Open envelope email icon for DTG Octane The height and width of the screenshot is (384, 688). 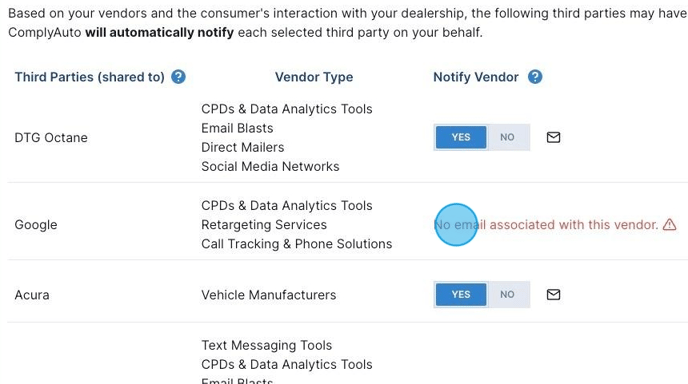point(553,137)
